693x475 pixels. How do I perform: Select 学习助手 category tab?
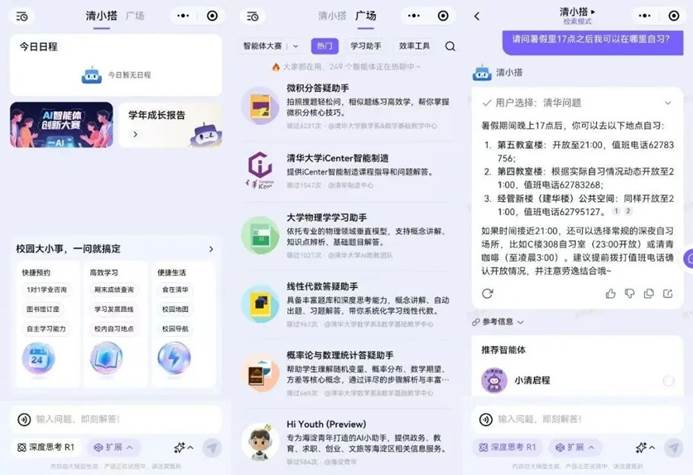pyautogui.click(x=366, y=46)
